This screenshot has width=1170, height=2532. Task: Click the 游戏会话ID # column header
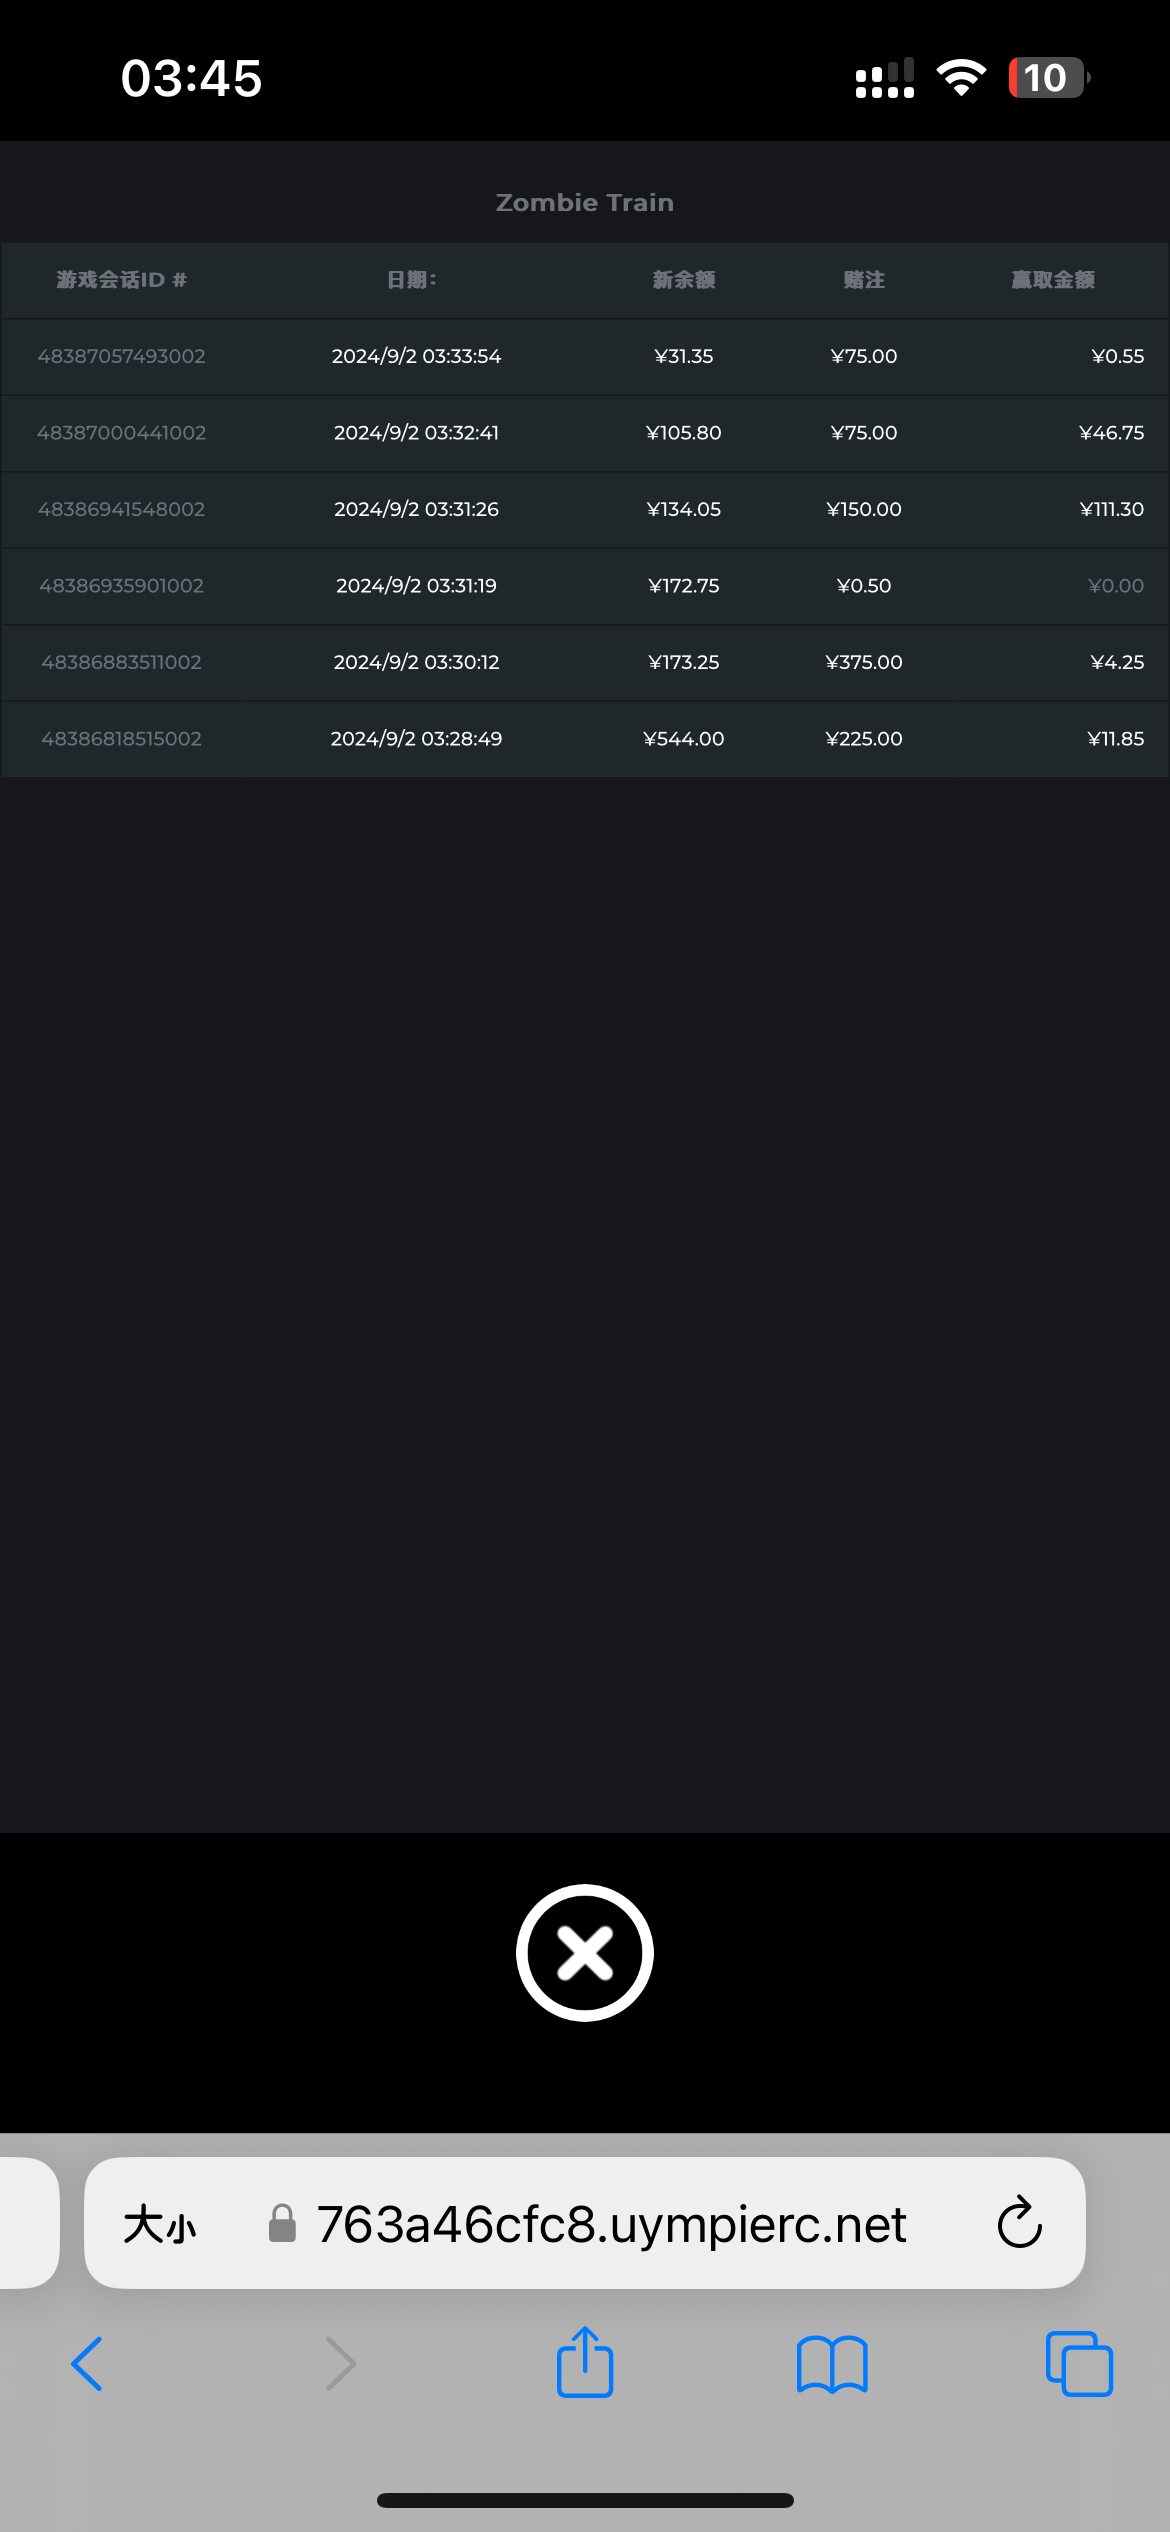click(x=121, y=280)
